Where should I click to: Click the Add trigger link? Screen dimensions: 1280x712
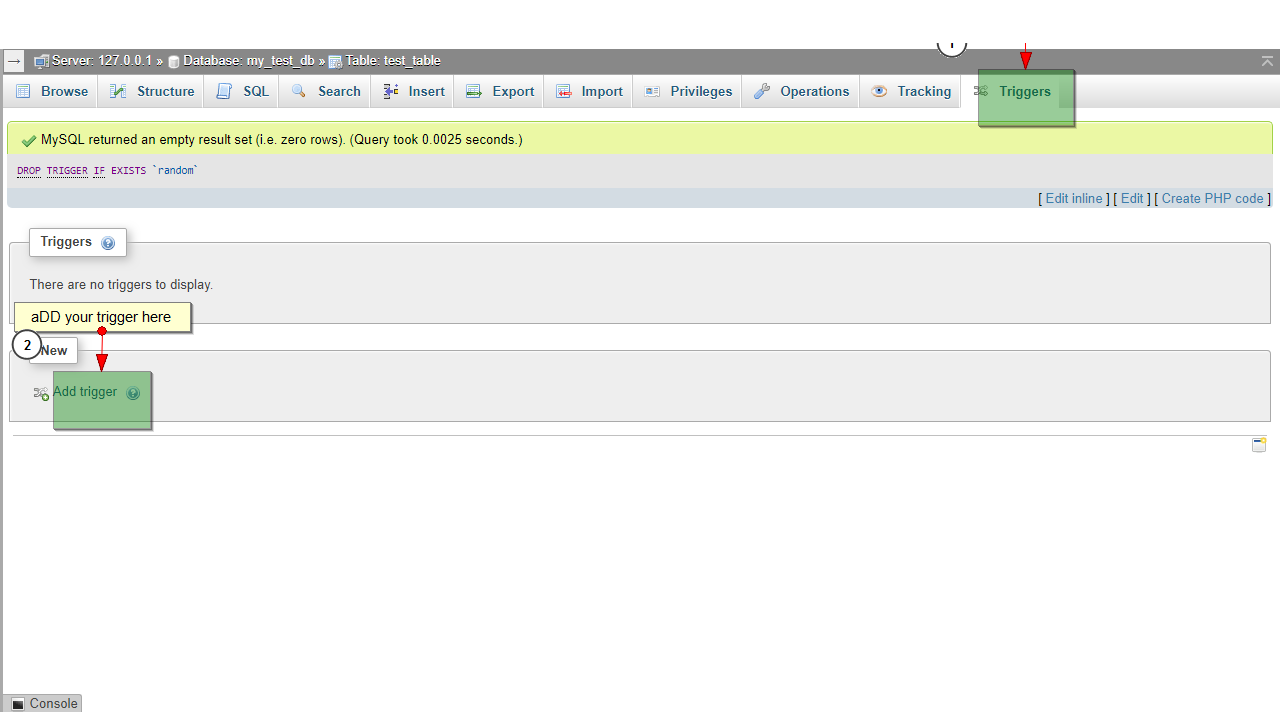click(x=85, y=392)
